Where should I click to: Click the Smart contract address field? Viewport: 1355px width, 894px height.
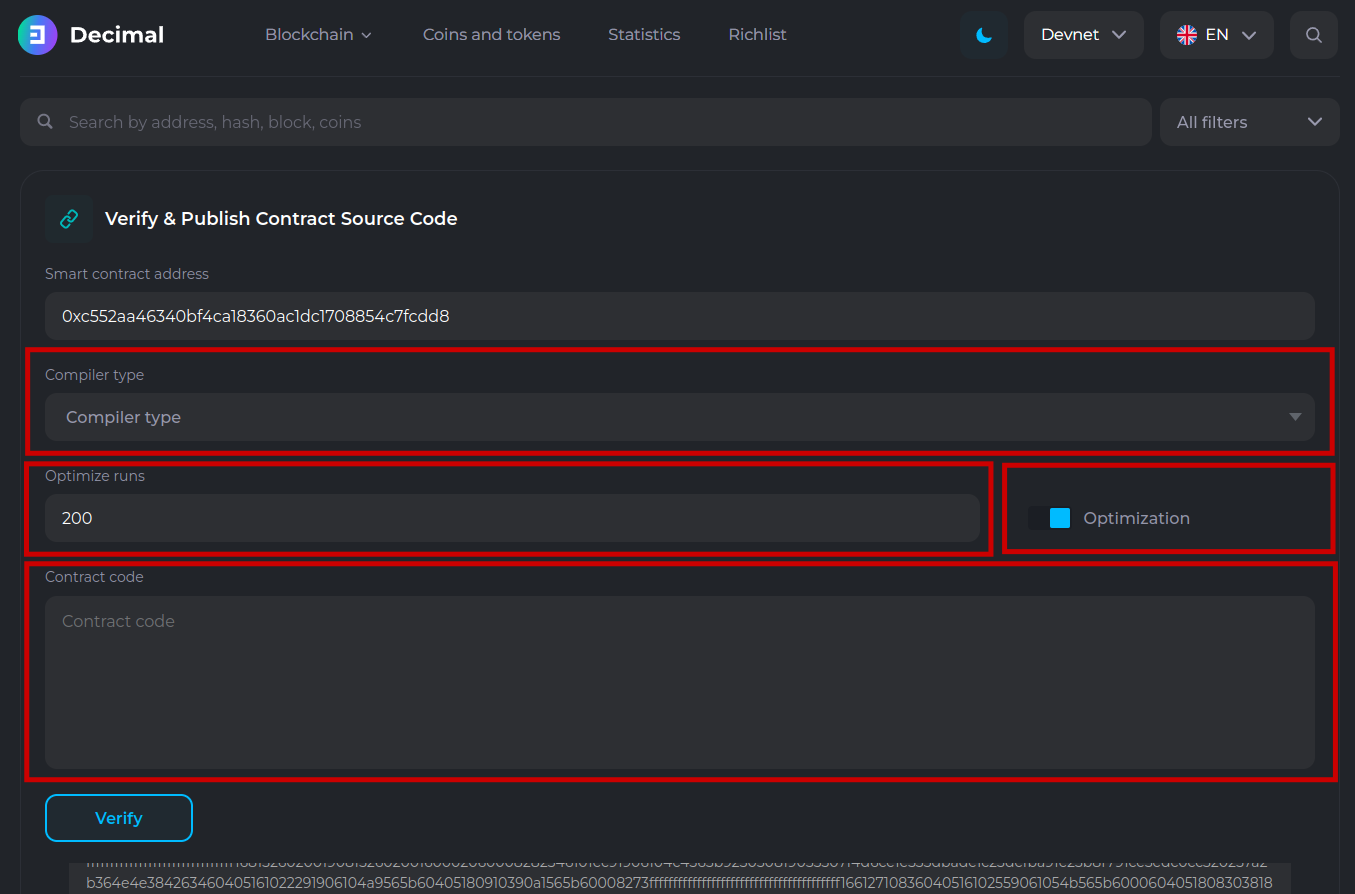pyautogui.click(x=679, y=316)
